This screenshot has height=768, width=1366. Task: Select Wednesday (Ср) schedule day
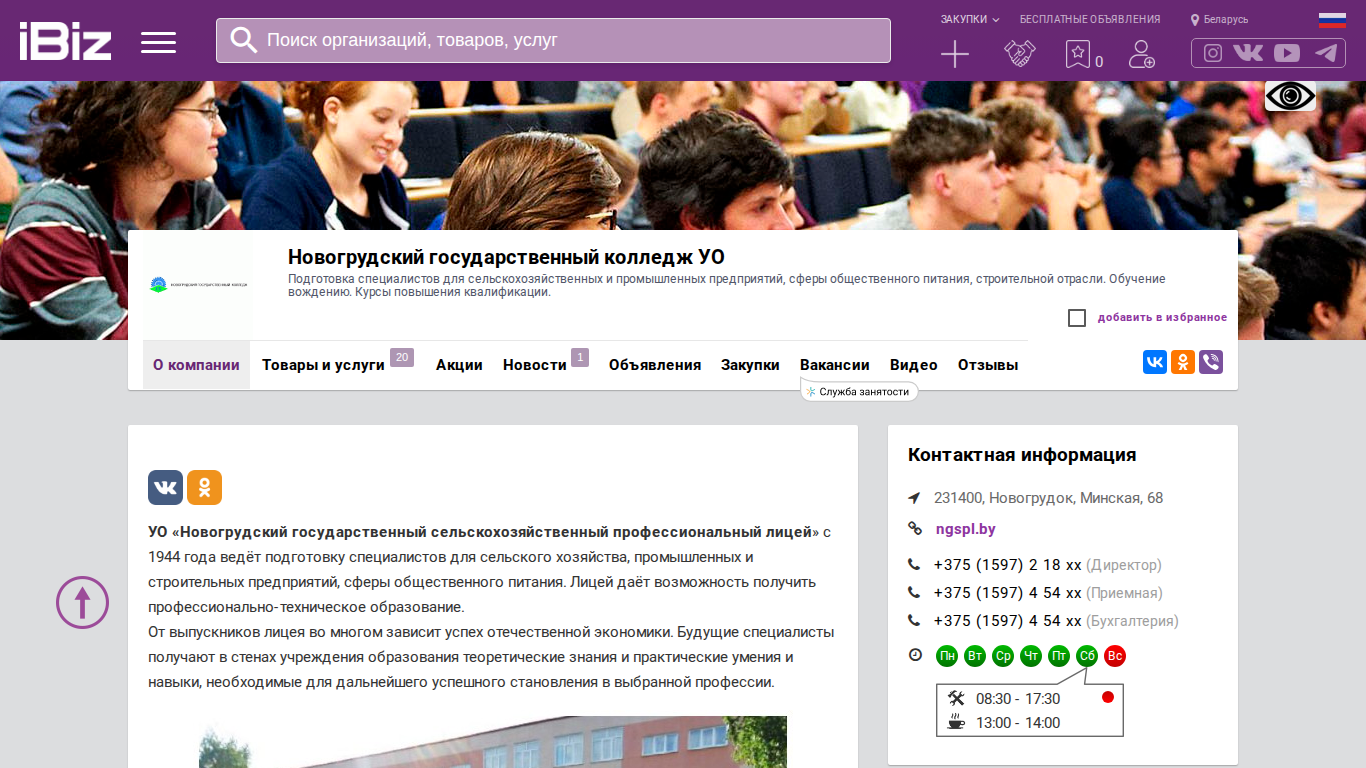pos(1003,656)
